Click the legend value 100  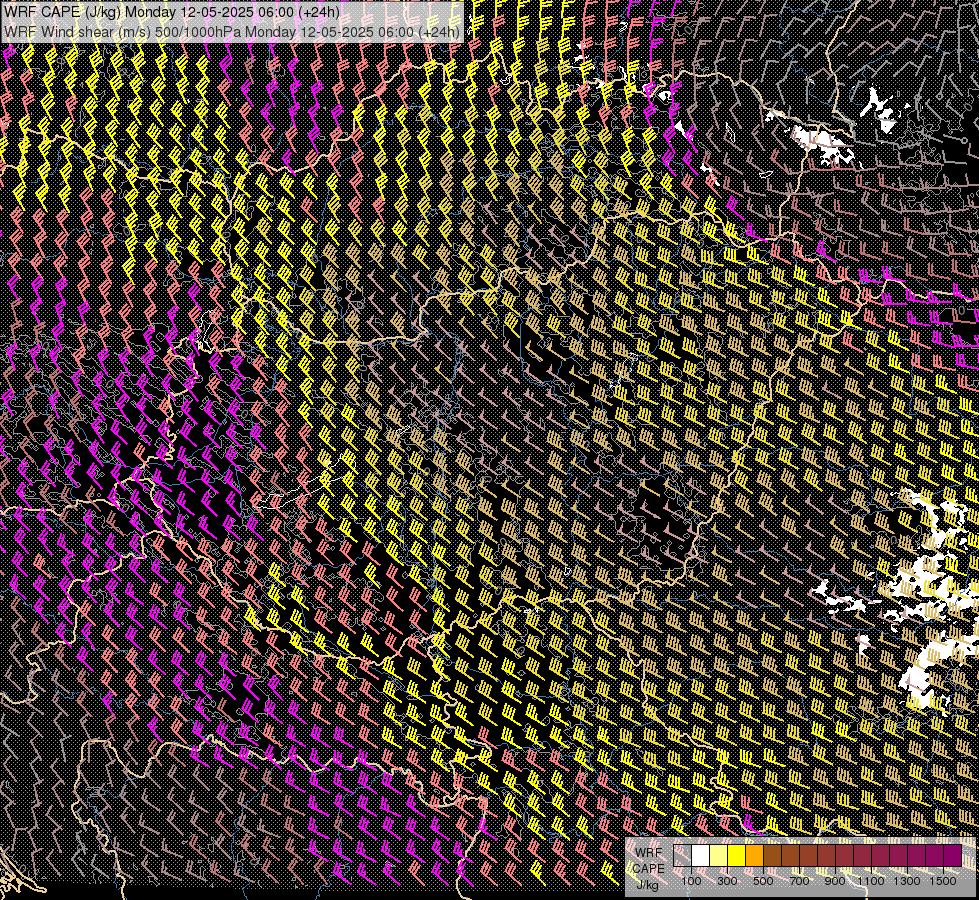point(691,881)
